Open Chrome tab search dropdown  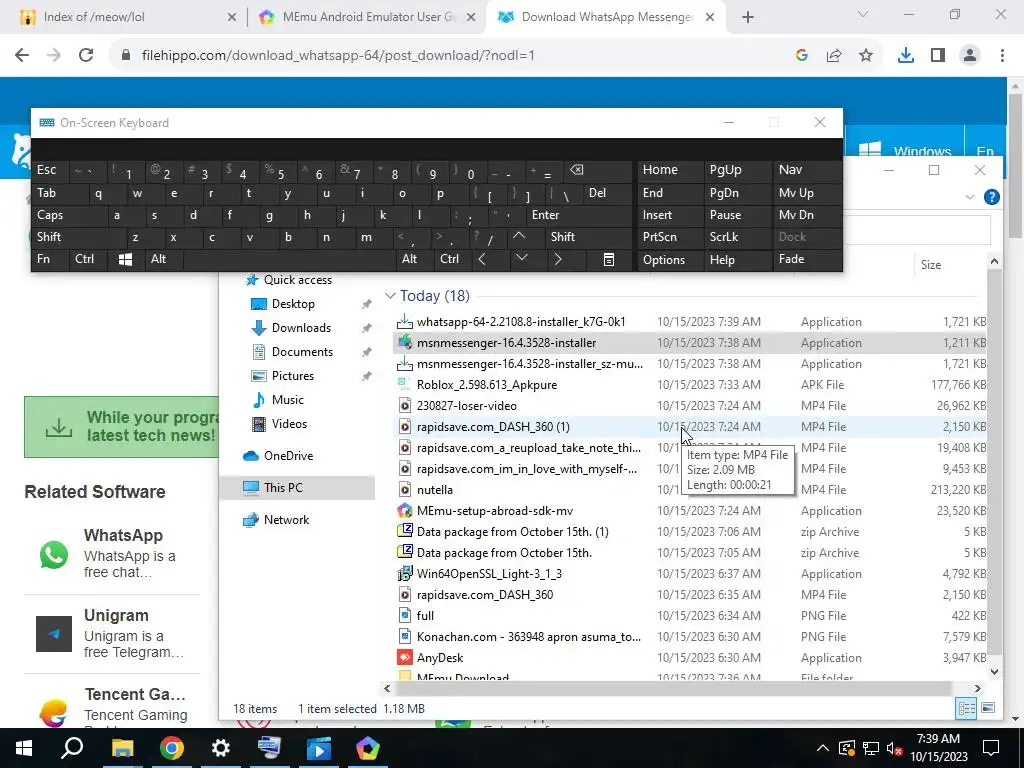click(x=863, y=14)
